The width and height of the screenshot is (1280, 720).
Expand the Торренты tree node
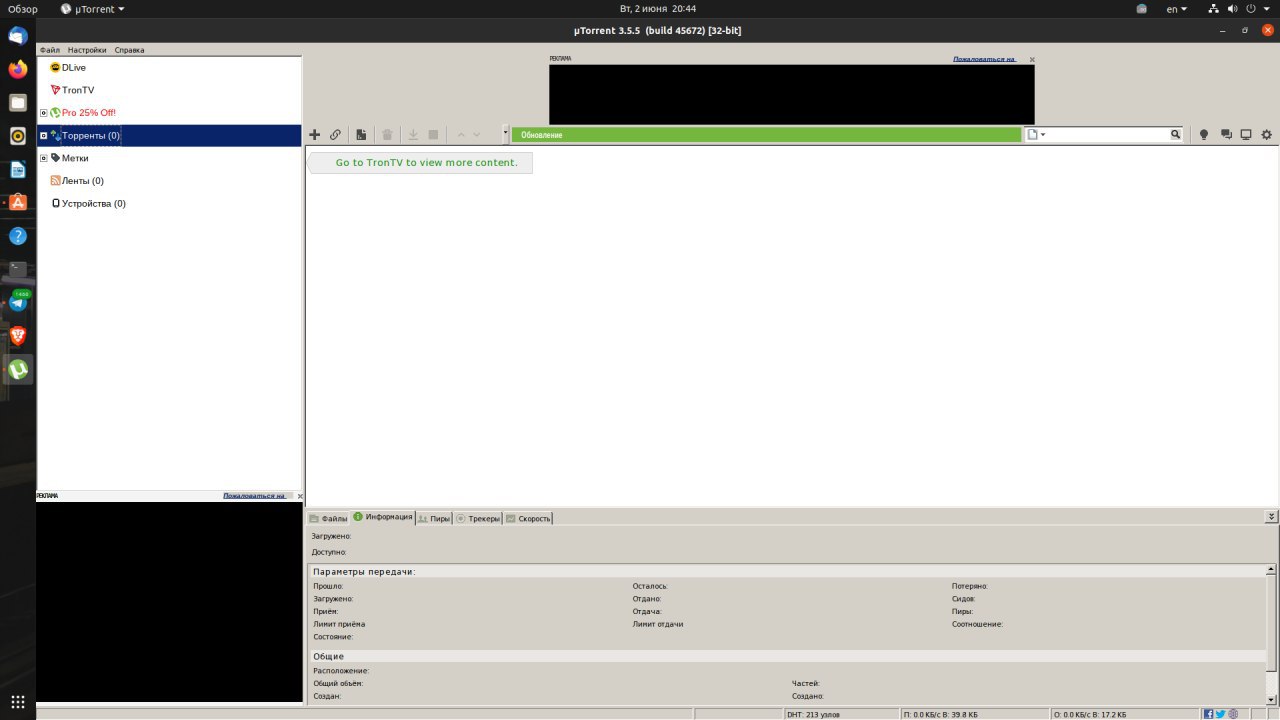43,135
